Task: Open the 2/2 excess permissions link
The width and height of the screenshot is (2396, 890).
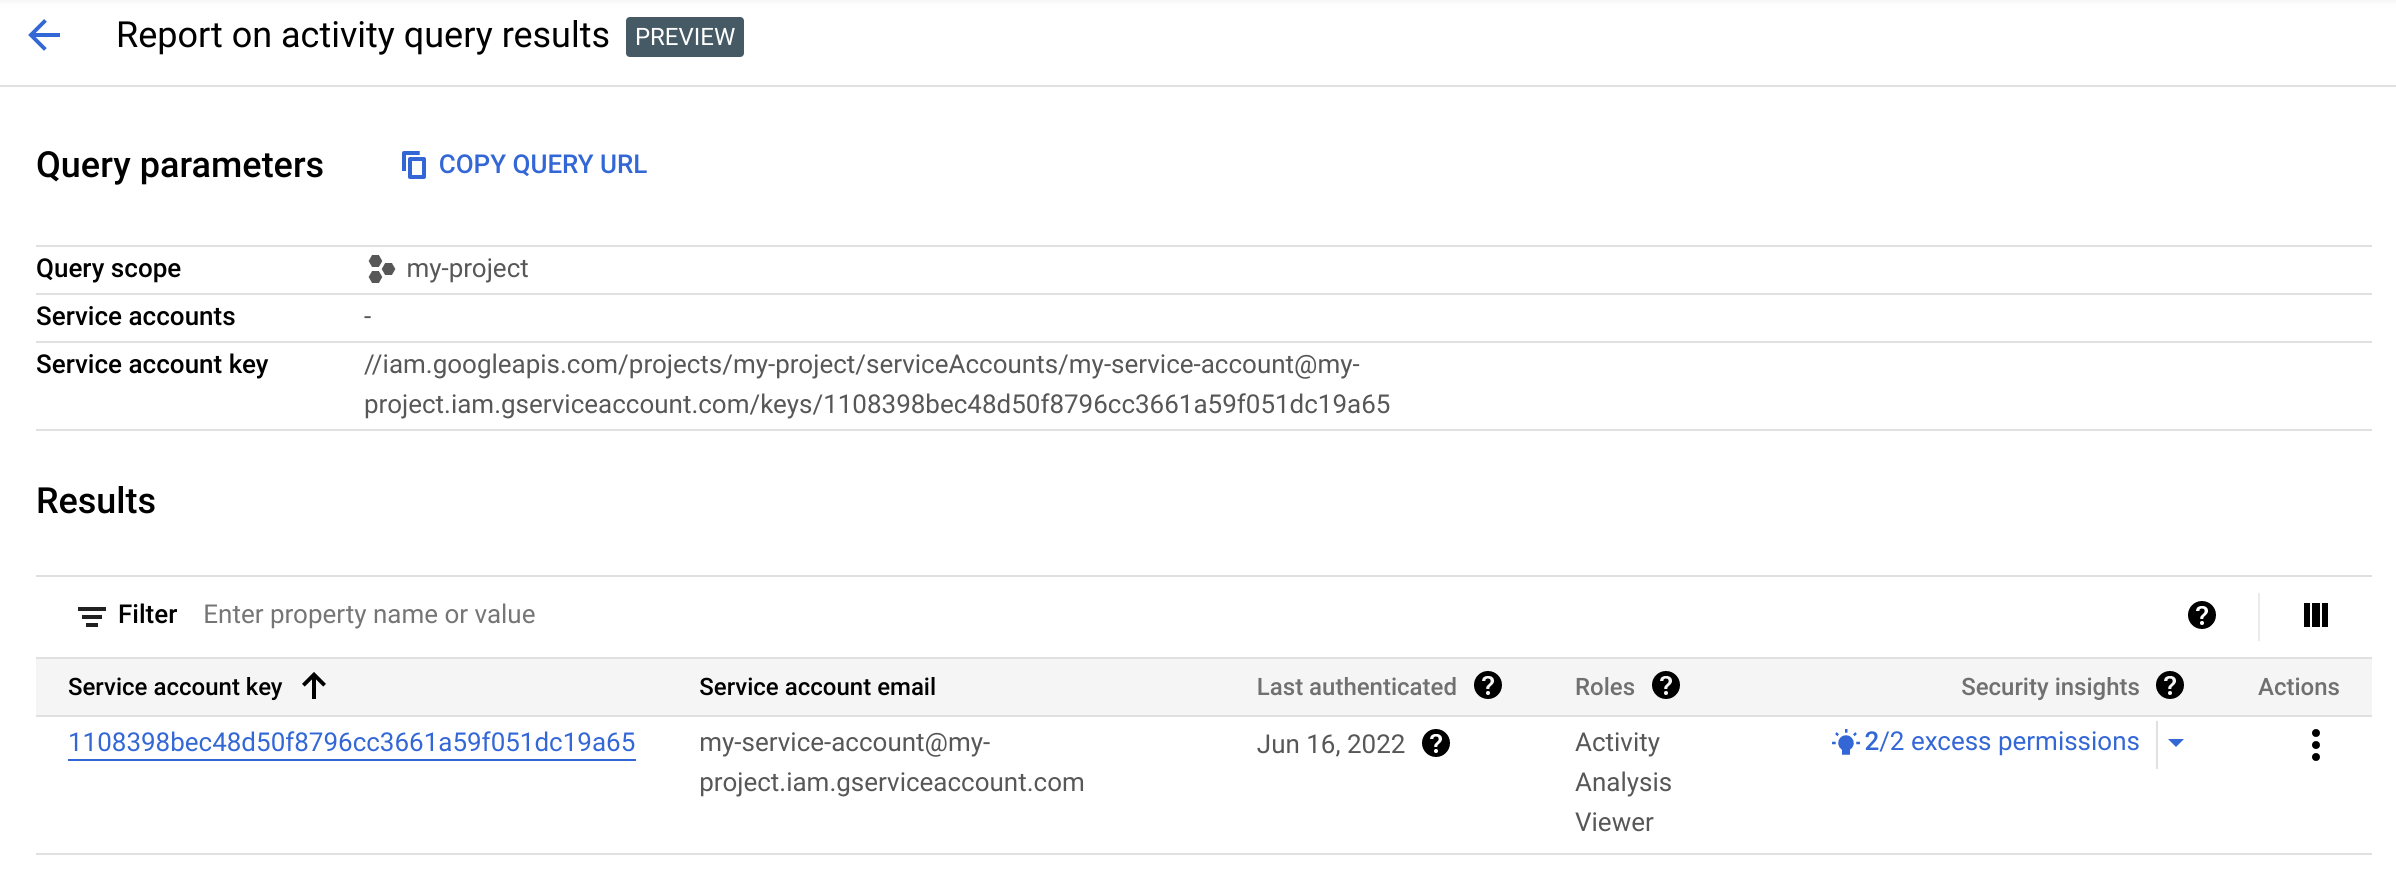Action: point(2001,742)
